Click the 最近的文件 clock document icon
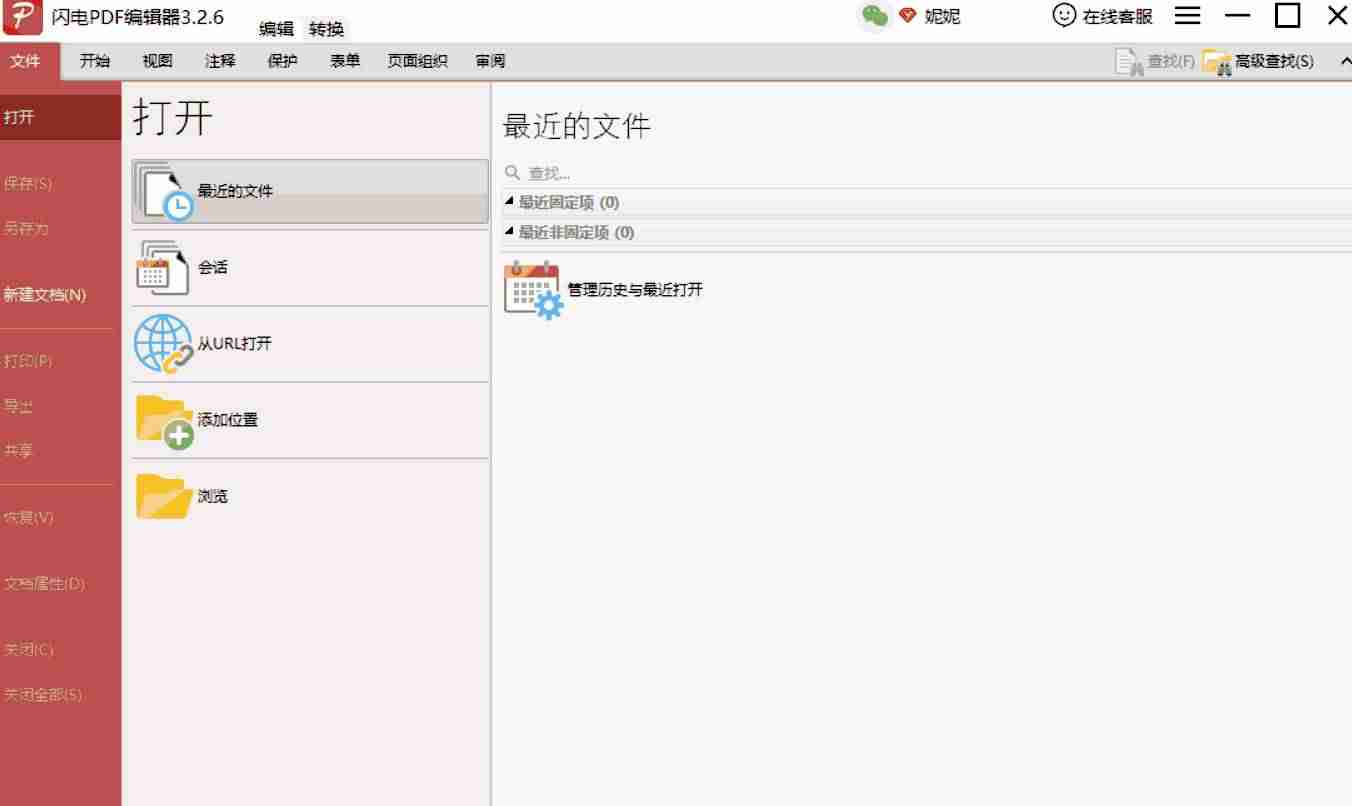Viewport: 1352px width, 806px height. coord(165,192)
